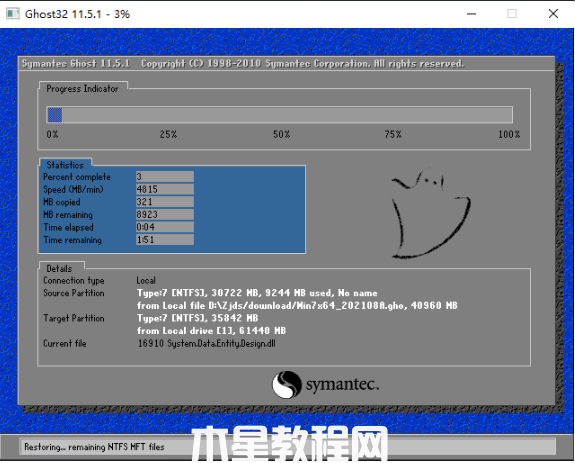Click the Ghost mascot drawing
The height and width of the screenshot is (463, 575).
[431, 214]
